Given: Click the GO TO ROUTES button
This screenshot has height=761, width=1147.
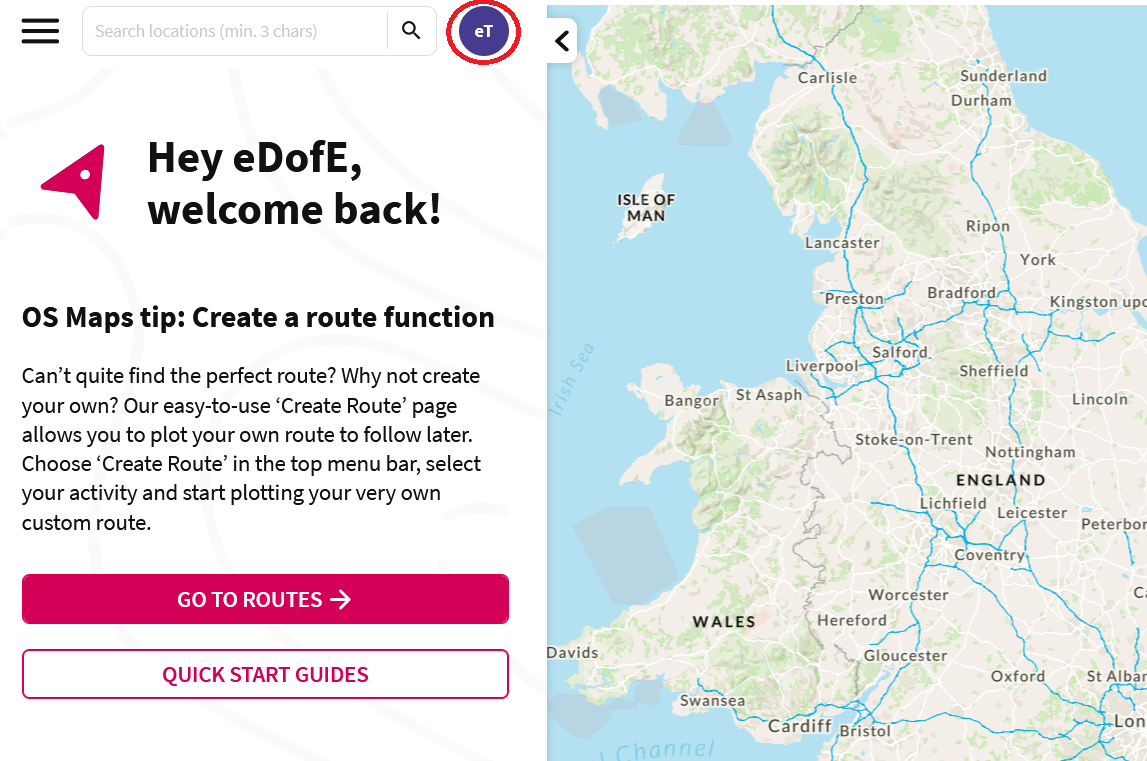Looking at the screenshot, I should coord(265,599).
